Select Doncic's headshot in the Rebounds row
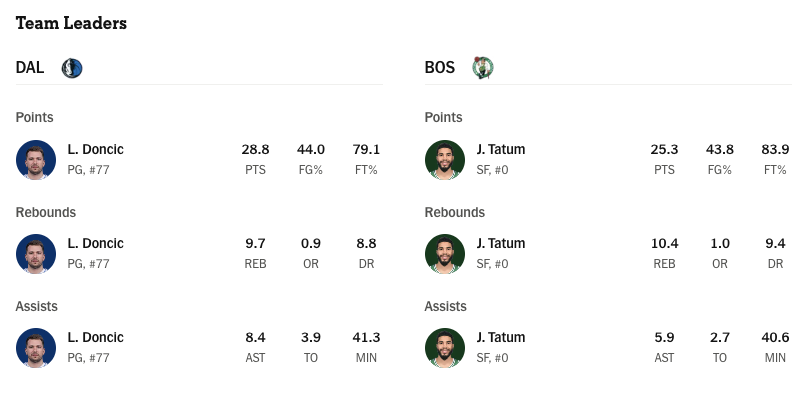This screenshot has width=807, height=397. tap(36, 254)
